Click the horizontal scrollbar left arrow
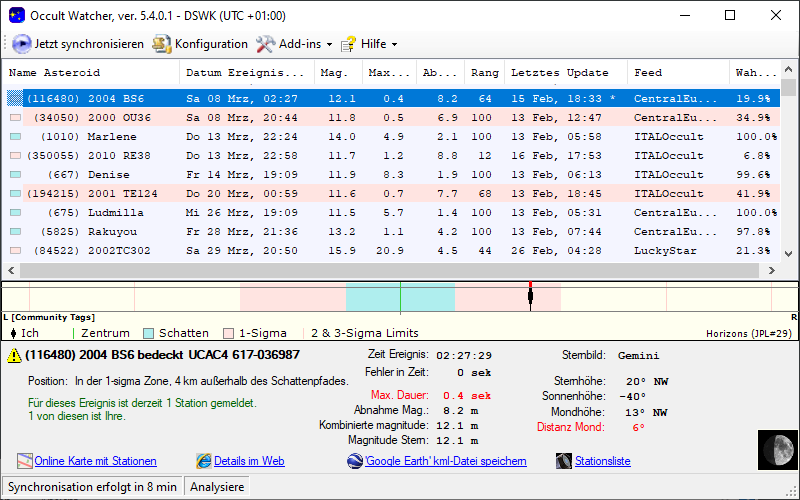 (x=11, y=270)
